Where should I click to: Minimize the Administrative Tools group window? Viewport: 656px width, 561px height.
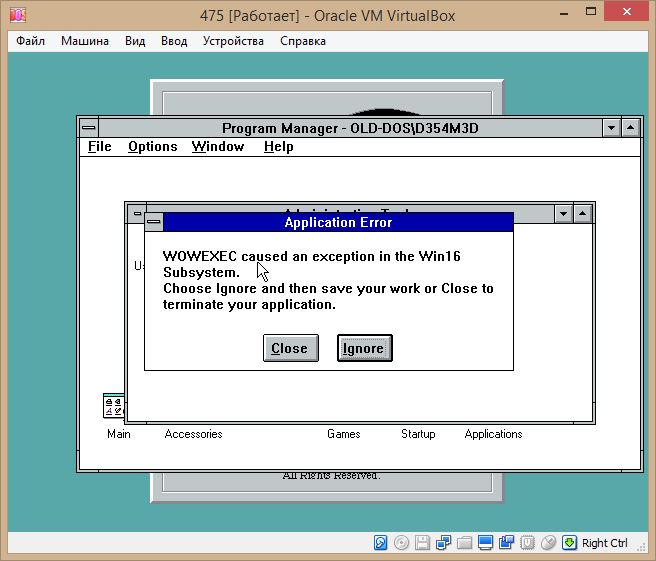tap(564, 214)
